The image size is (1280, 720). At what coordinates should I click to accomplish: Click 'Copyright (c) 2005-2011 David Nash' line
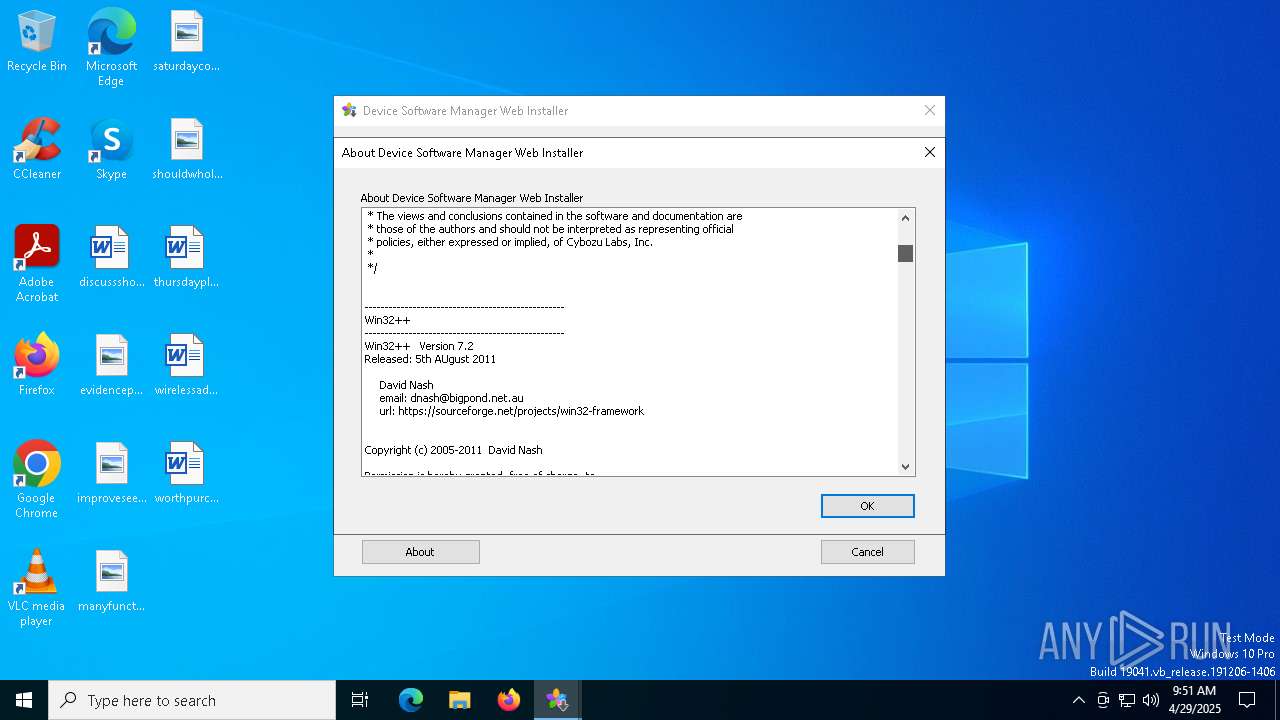pos(454,450)
